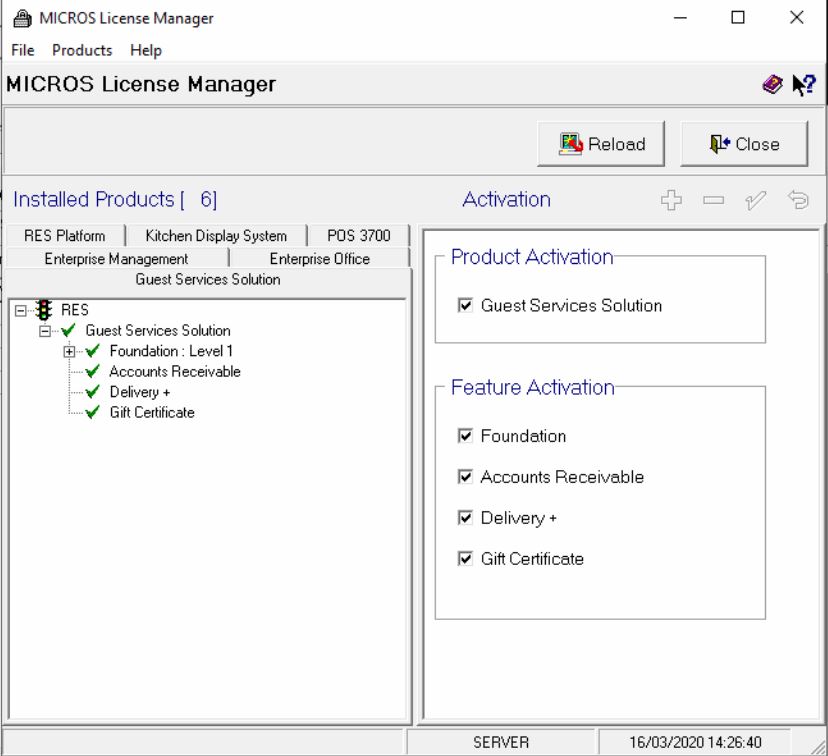Toggle the Guest Services Solution product checkbox

(x=465, y=306)
